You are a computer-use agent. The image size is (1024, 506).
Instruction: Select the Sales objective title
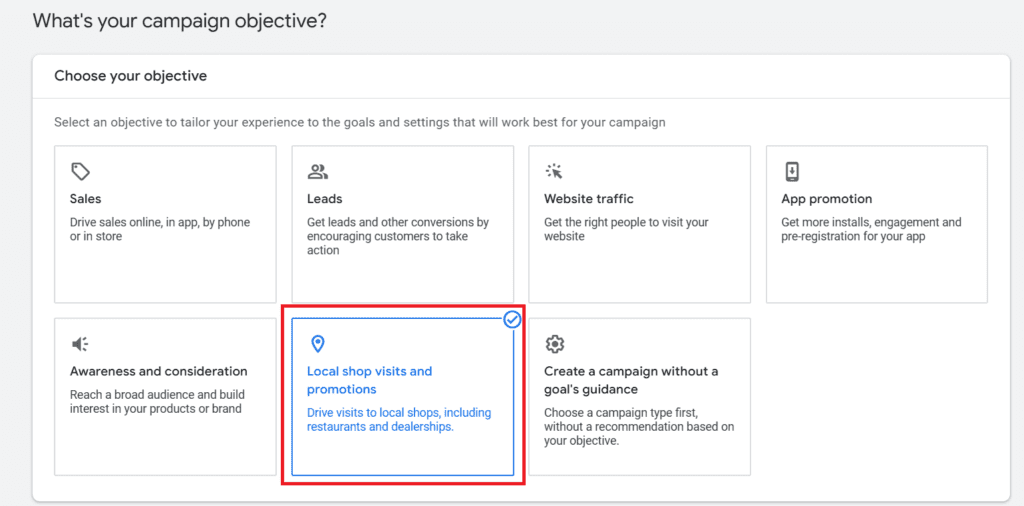tap(86, 199)
